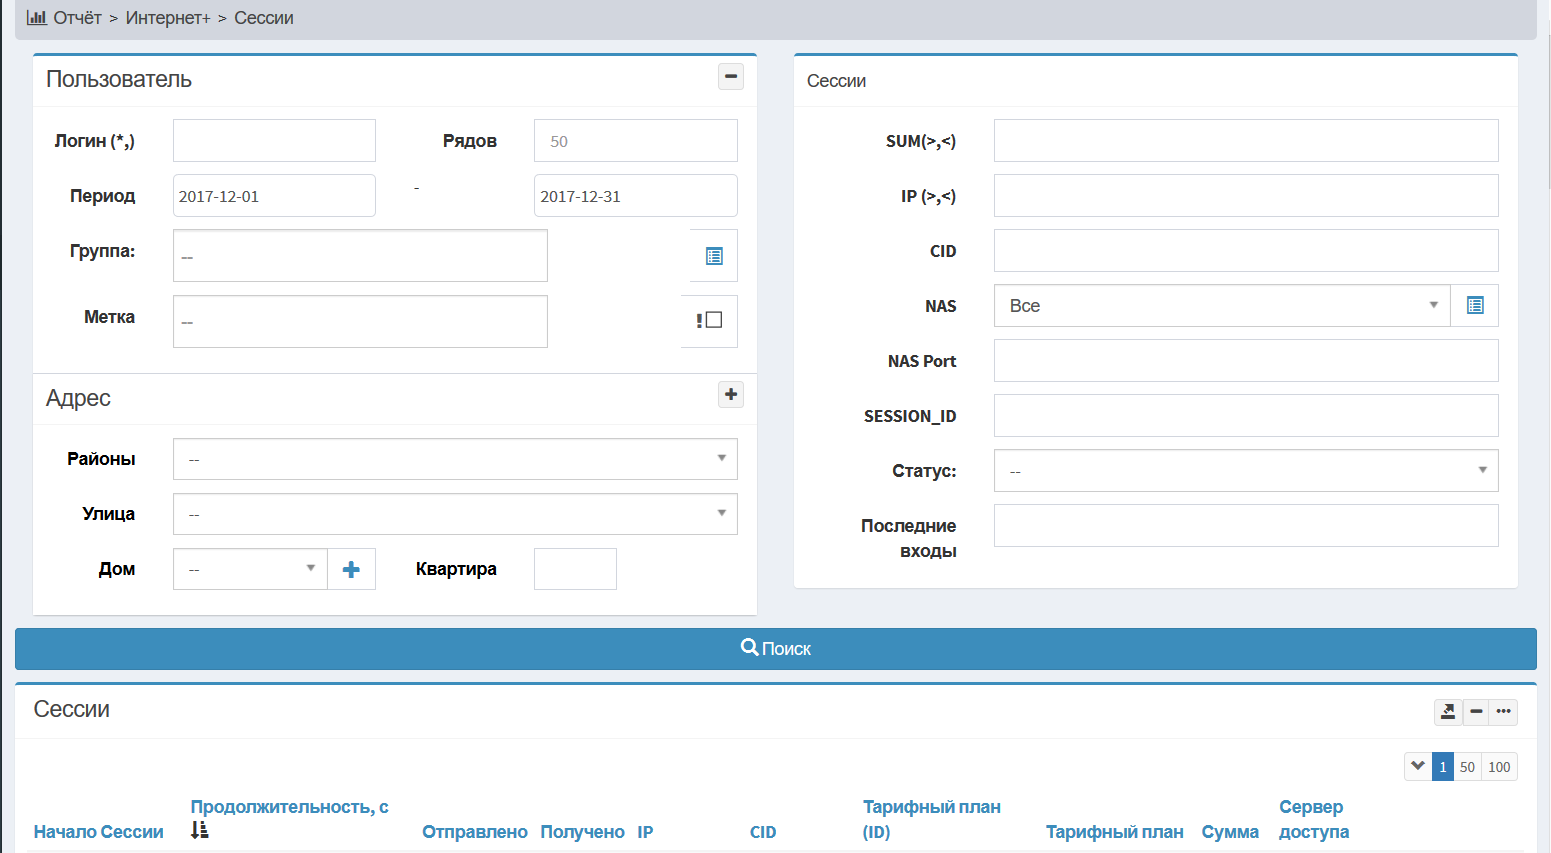Viewport: 1551px width, 853px height.
Task: Sort by the Продолжительность, с column header
Action: pos(289,807)
